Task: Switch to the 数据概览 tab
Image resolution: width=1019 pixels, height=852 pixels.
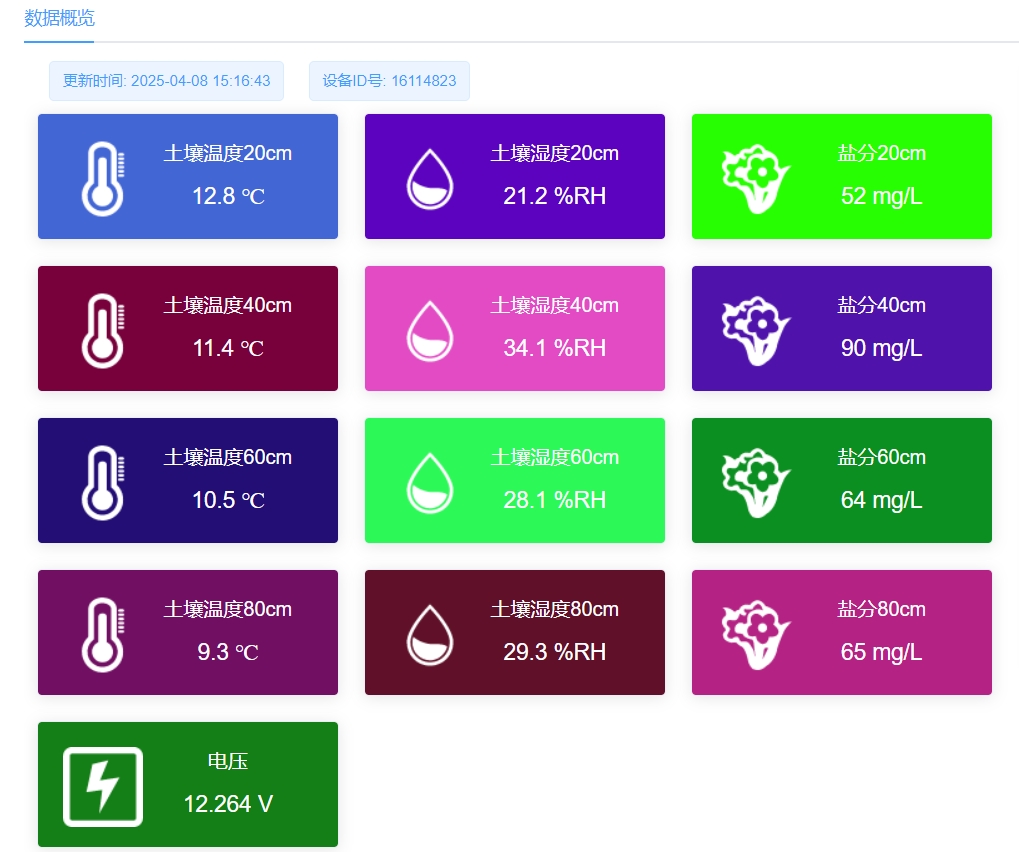Action: coord(59,19)
